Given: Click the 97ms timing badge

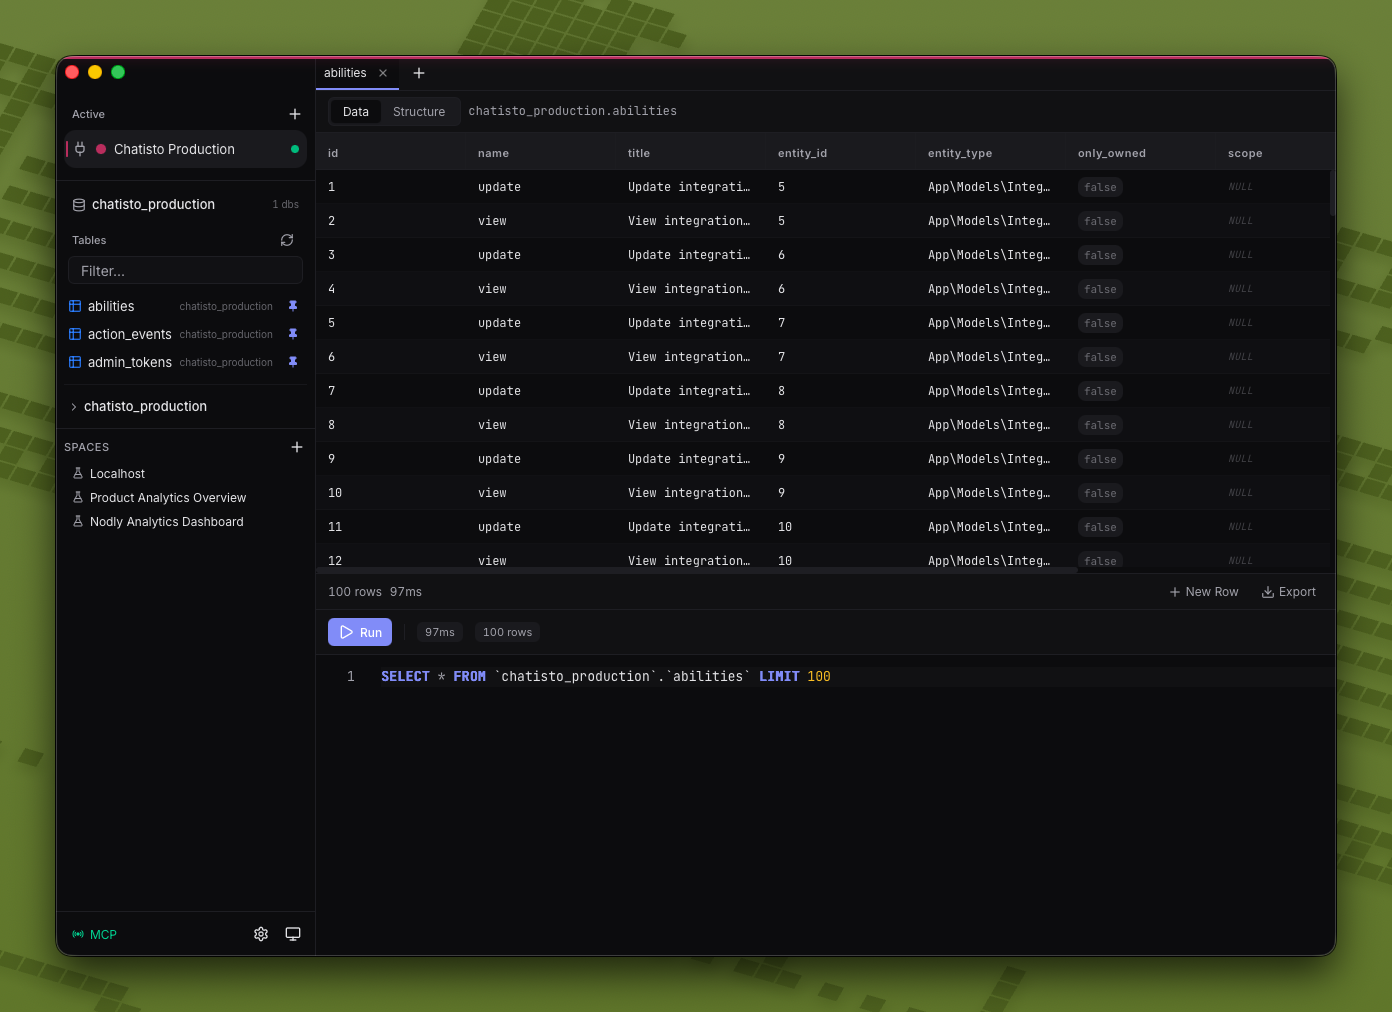Looking at the screenshot, I should click(x=440, y=632).
